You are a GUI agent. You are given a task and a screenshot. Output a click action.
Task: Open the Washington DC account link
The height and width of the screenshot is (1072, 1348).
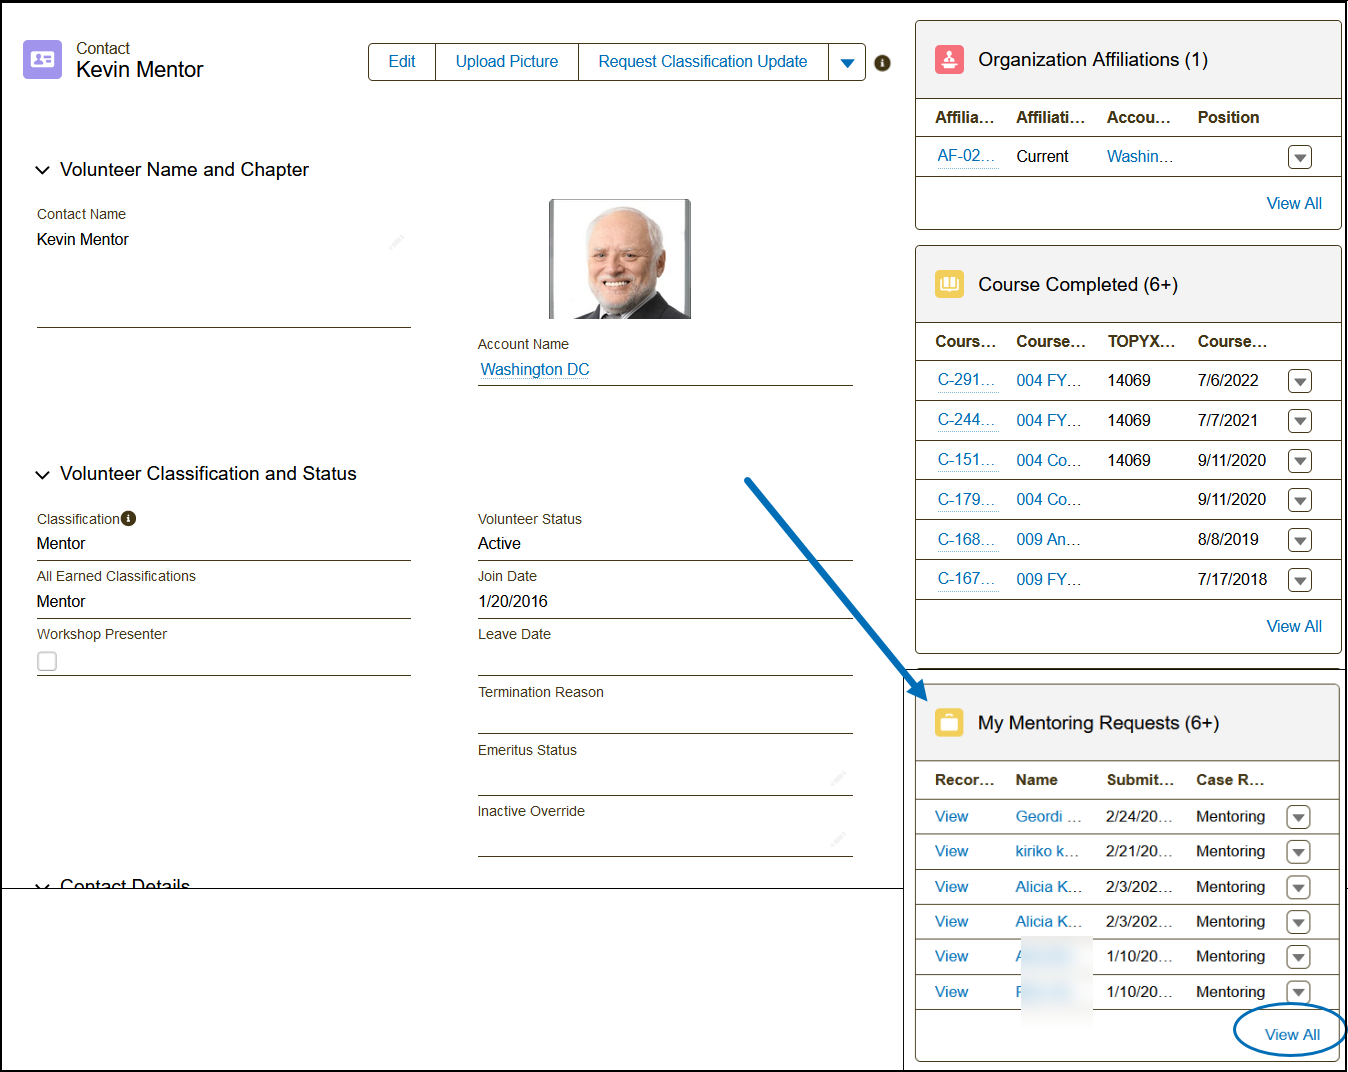[535, 370]
